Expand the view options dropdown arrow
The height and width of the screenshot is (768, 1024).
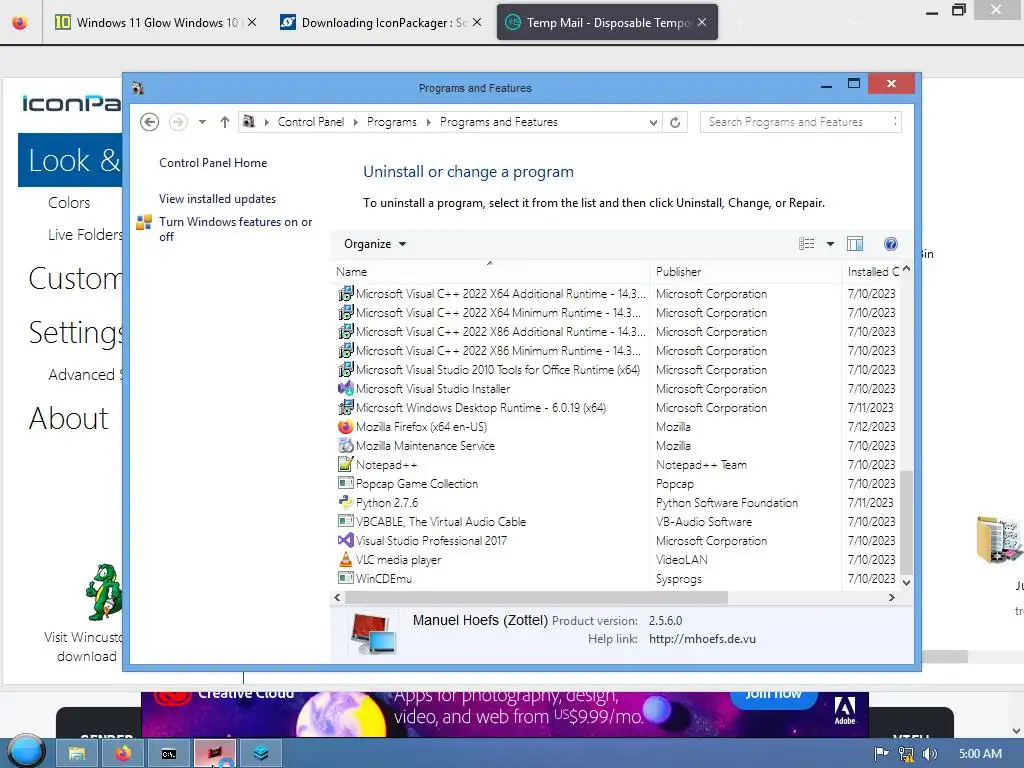click(830, 244)
